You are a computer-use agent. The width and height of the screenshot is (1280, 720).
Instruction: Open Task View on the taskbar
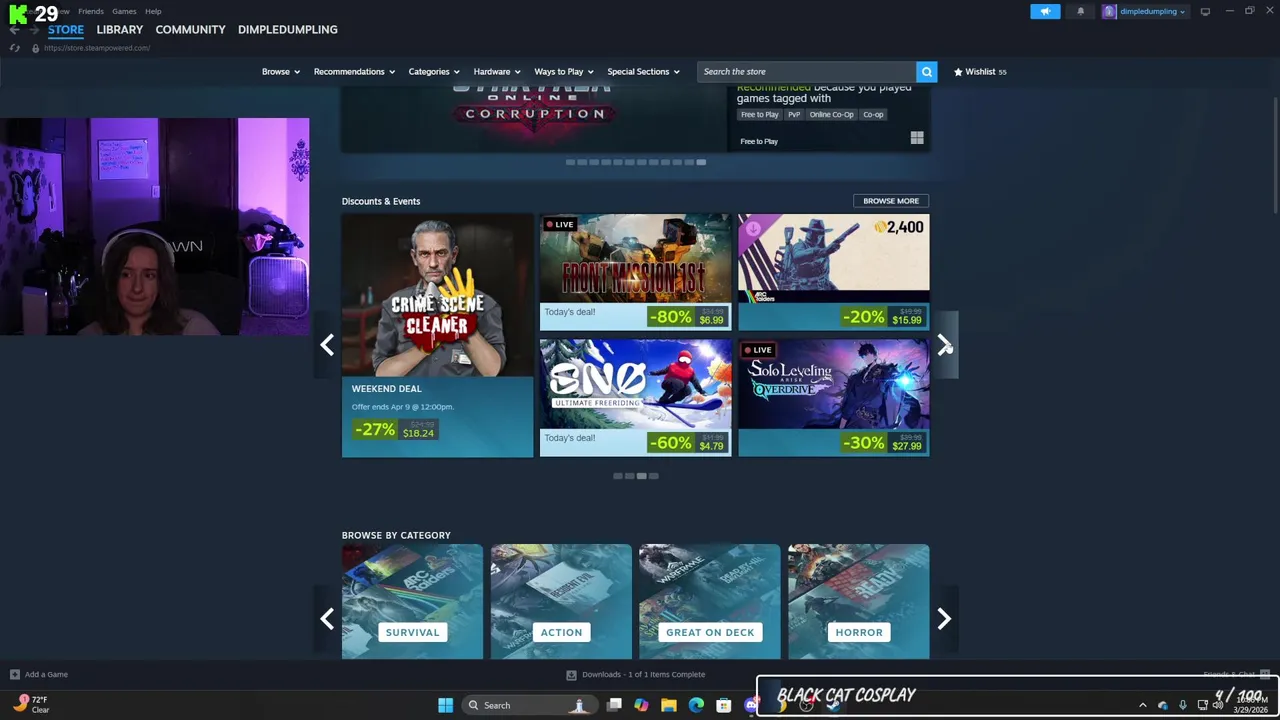point(614,705)
